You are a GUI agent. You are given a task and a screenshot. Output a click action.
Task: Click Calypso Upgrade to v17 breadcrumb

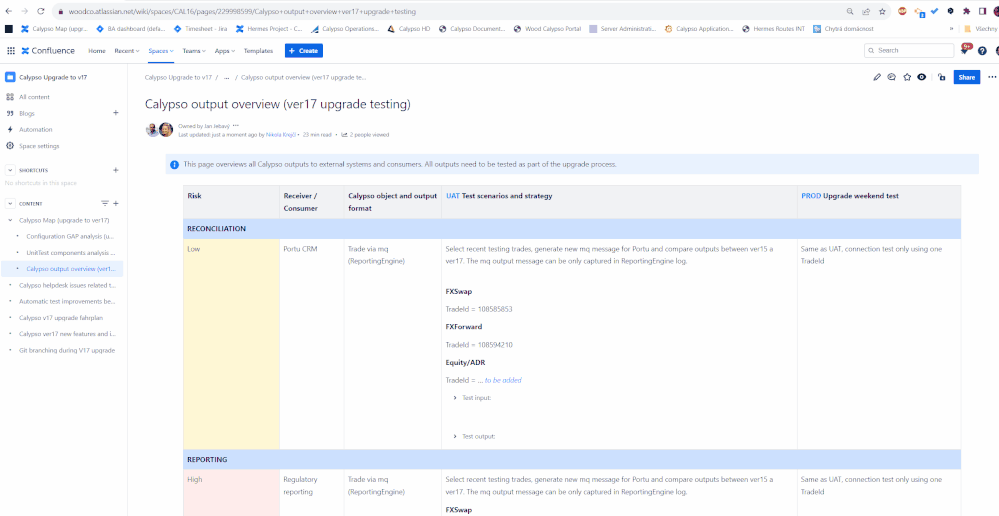click(178, 77)
